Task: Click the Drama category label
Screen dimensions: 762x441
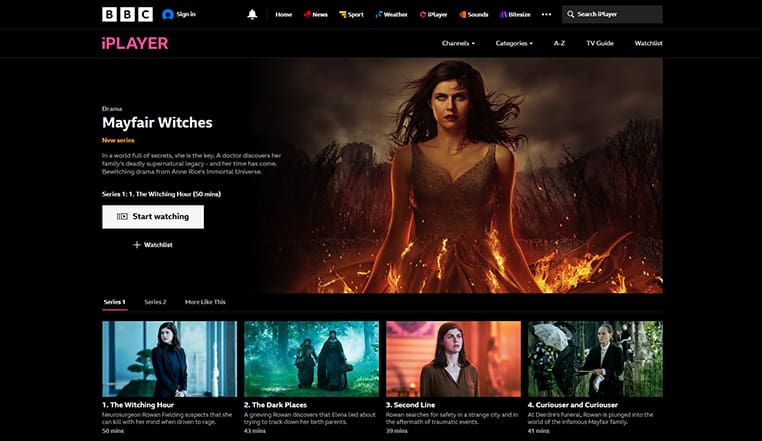Action: (112, 109)
